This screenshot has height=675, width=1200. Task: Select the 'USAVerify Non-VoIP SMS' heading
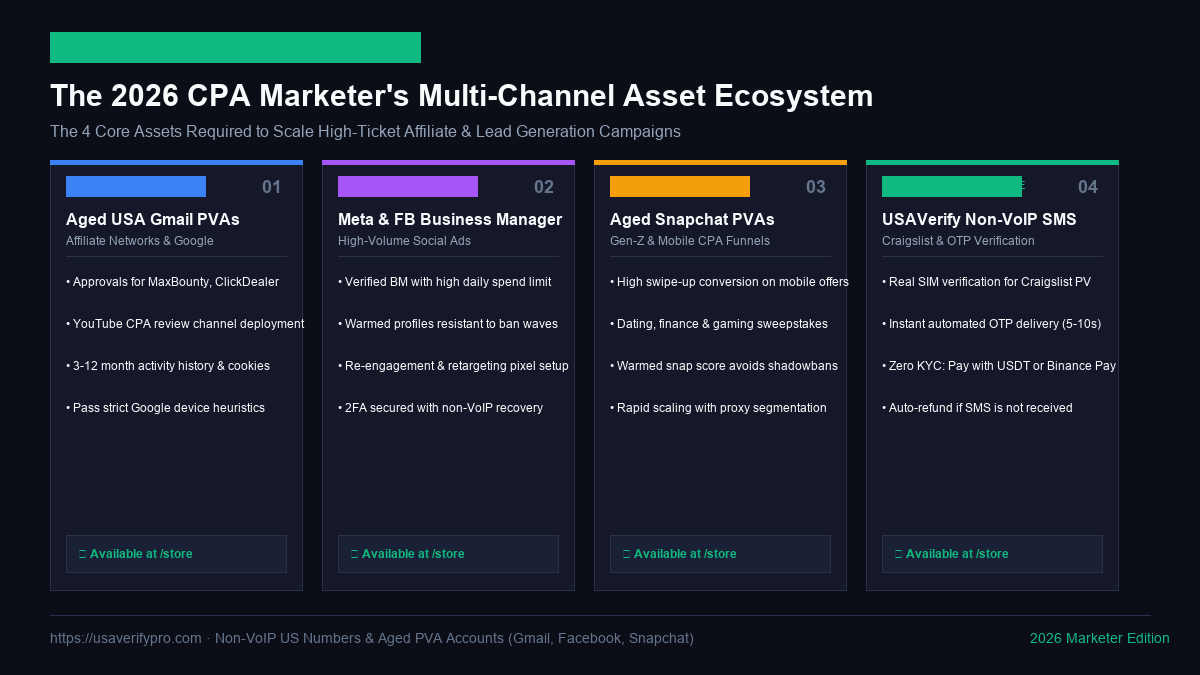pyautogui.click(x=979, y=219)
